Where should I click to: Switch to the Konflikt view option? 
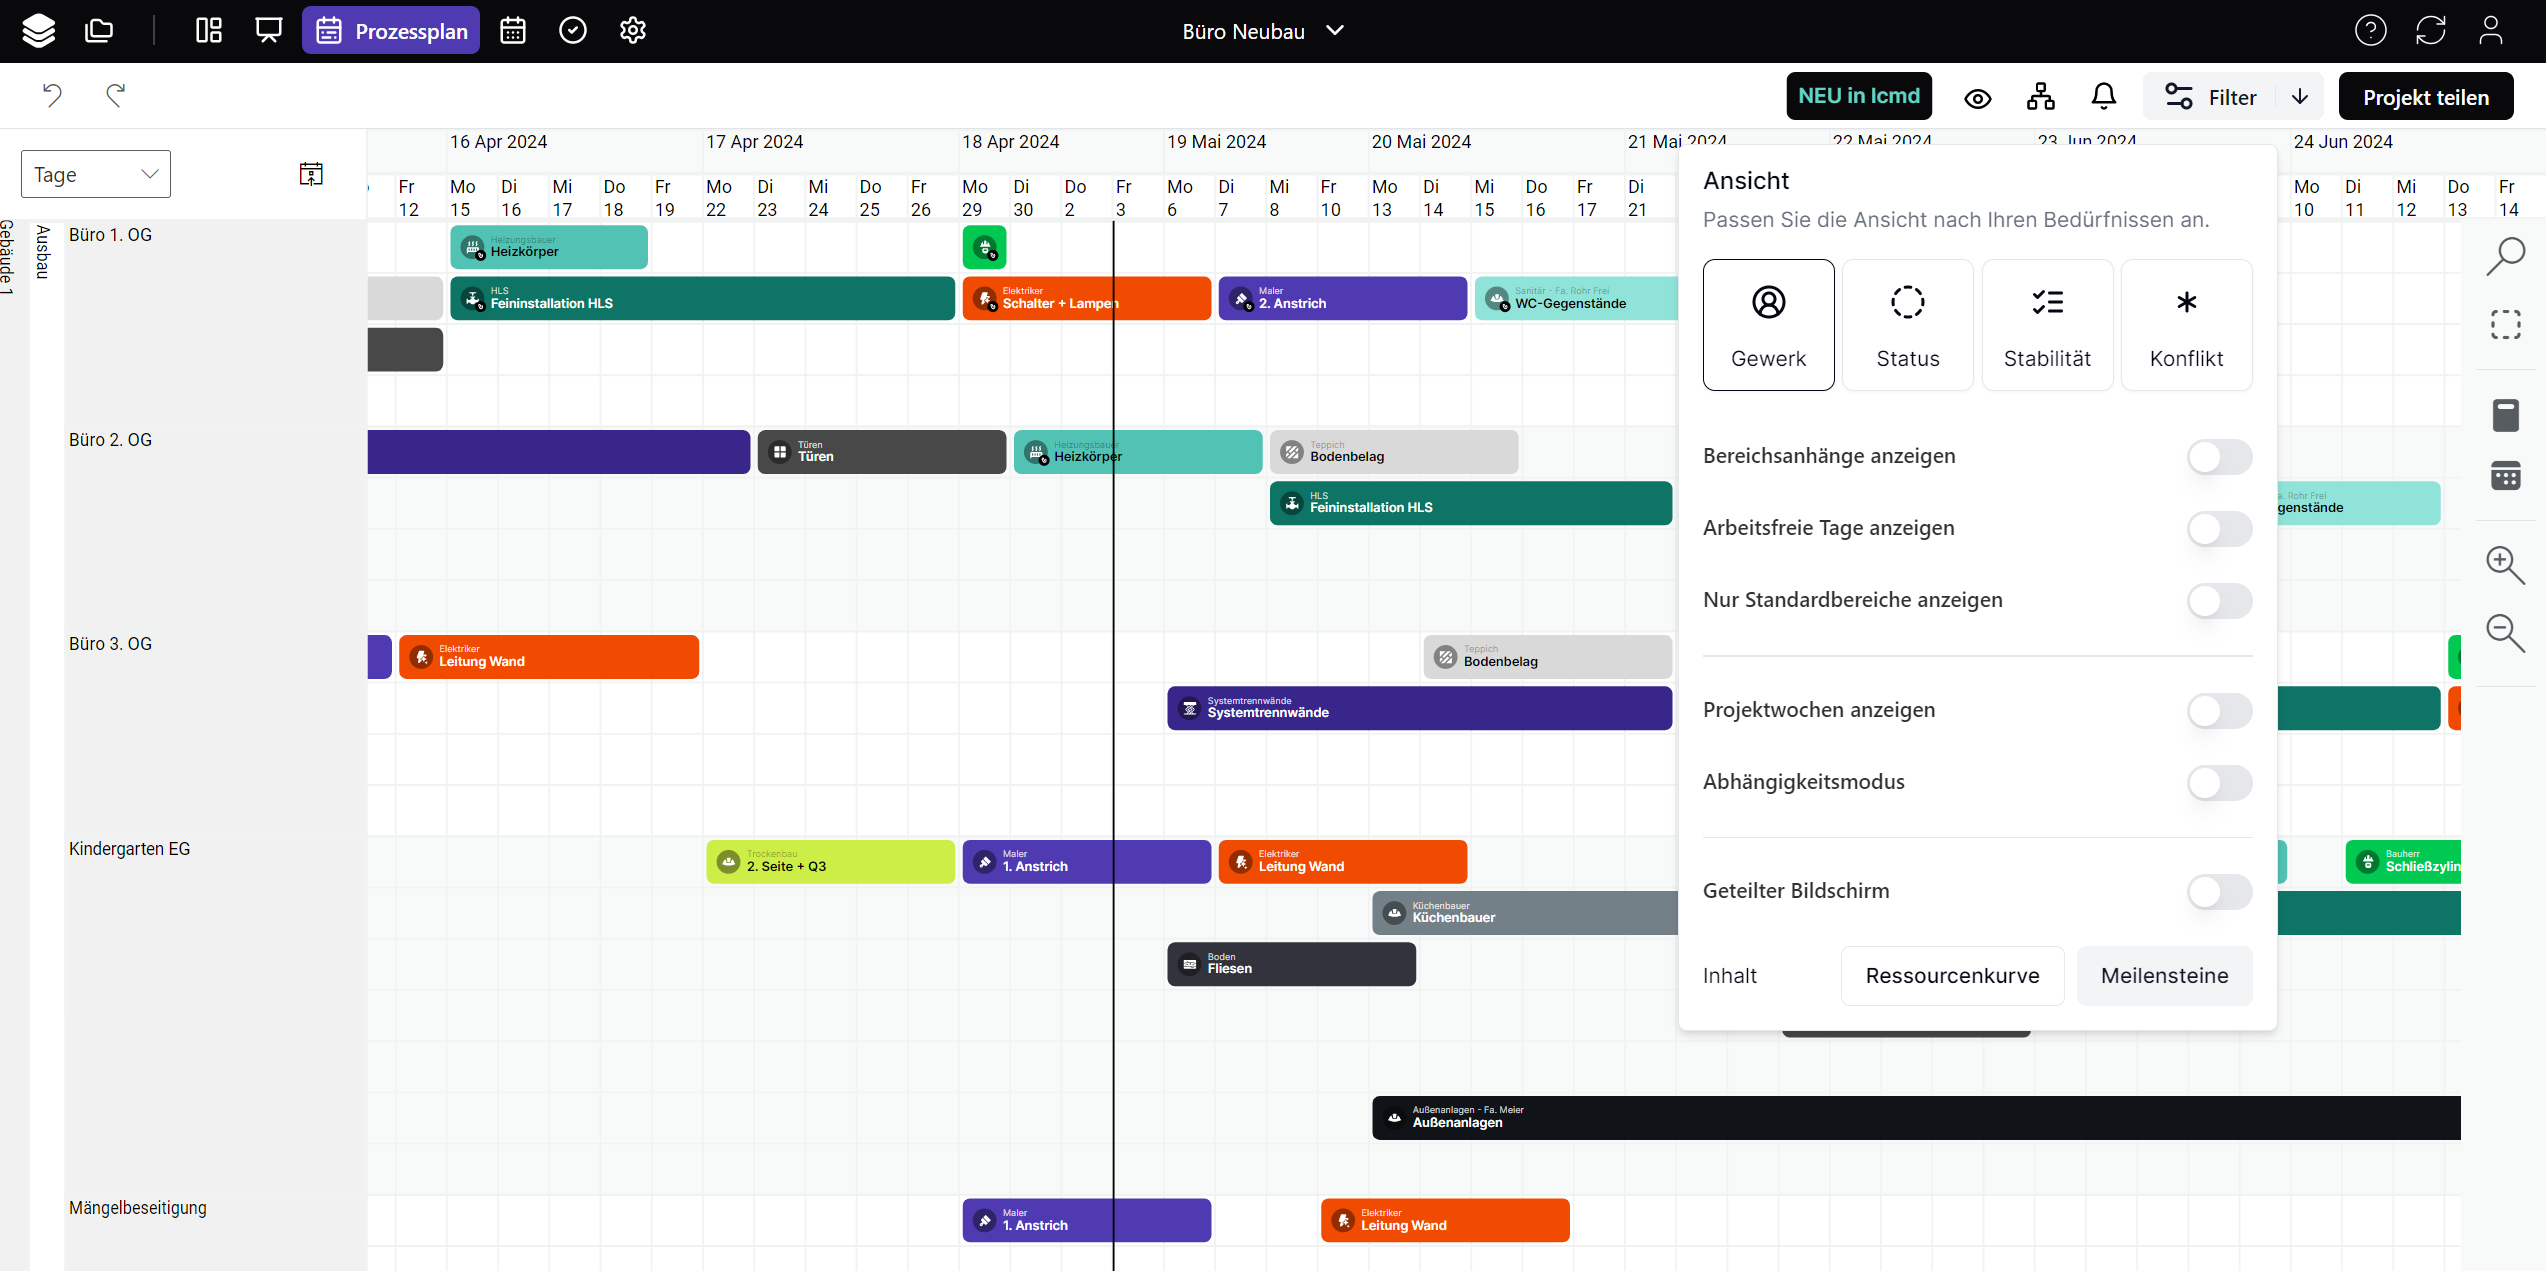(2186, 325)
